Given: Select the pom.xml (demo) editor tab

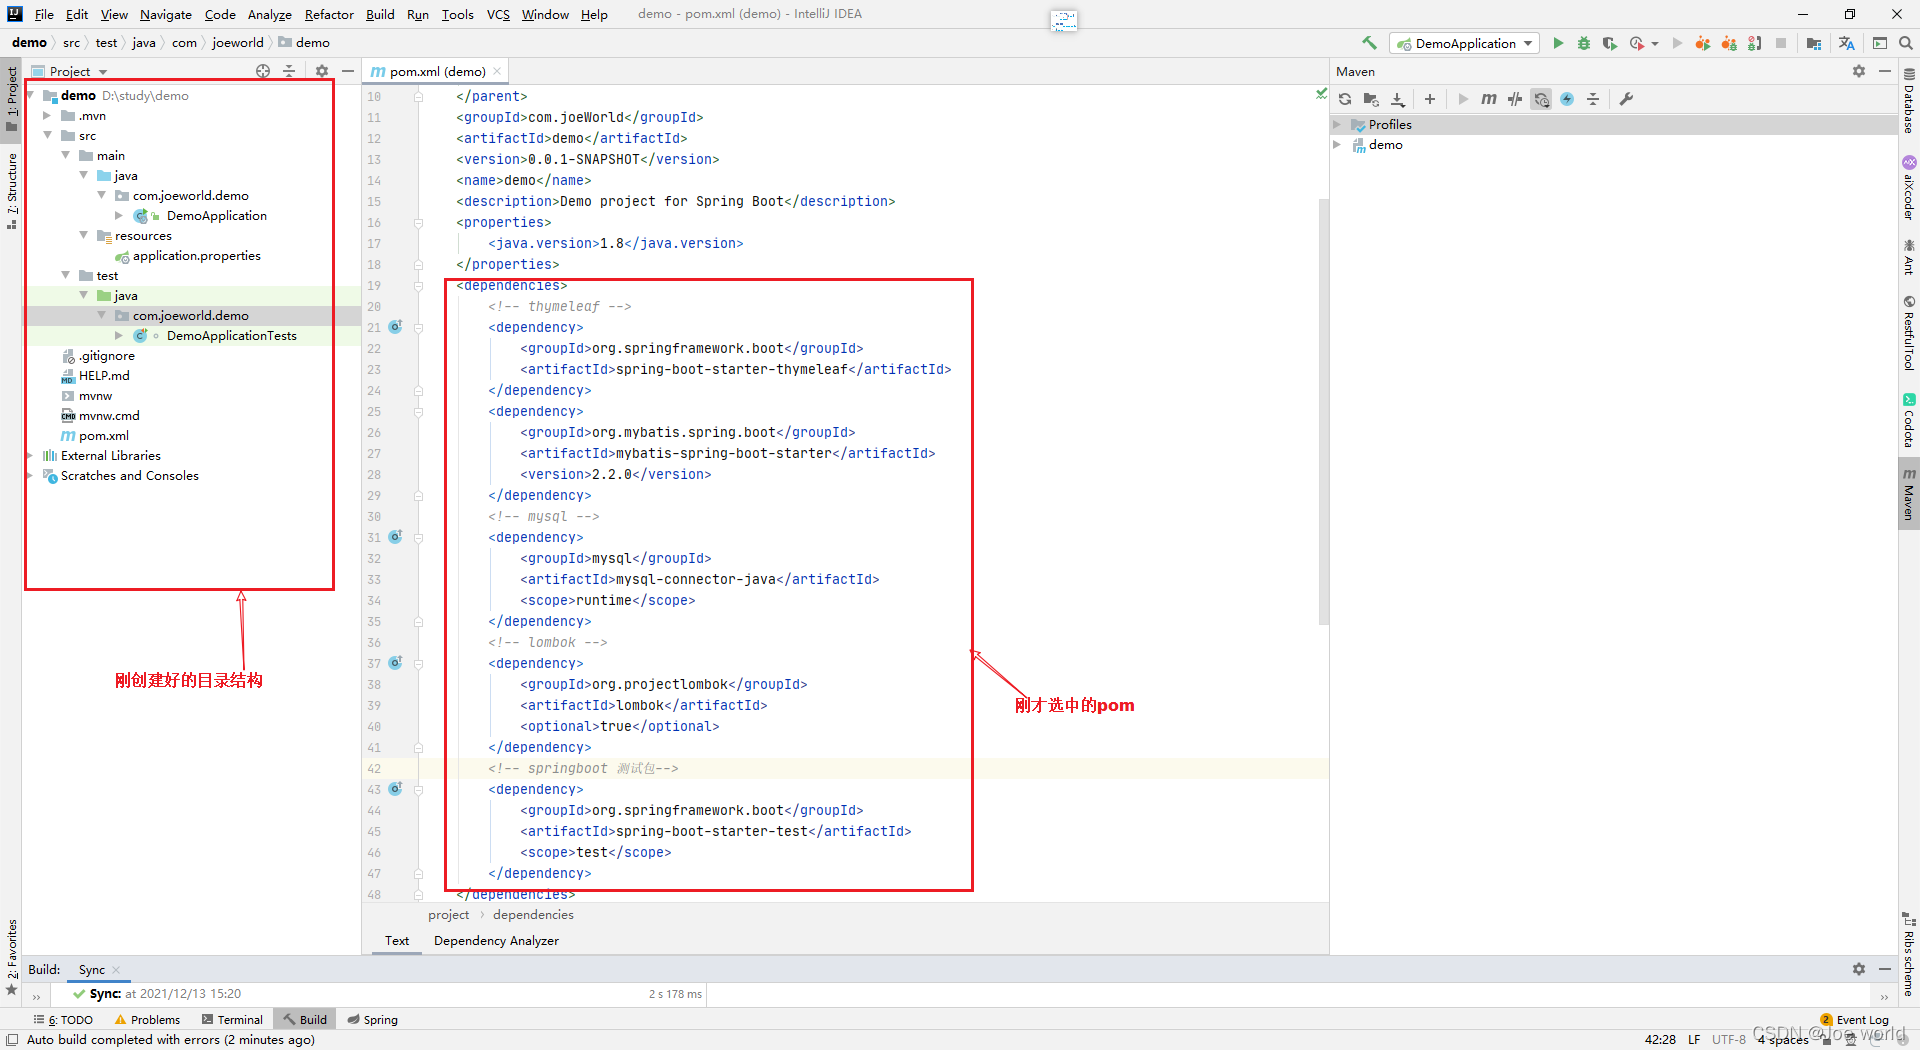Looking at the screenshot, I should coord(437,71).
